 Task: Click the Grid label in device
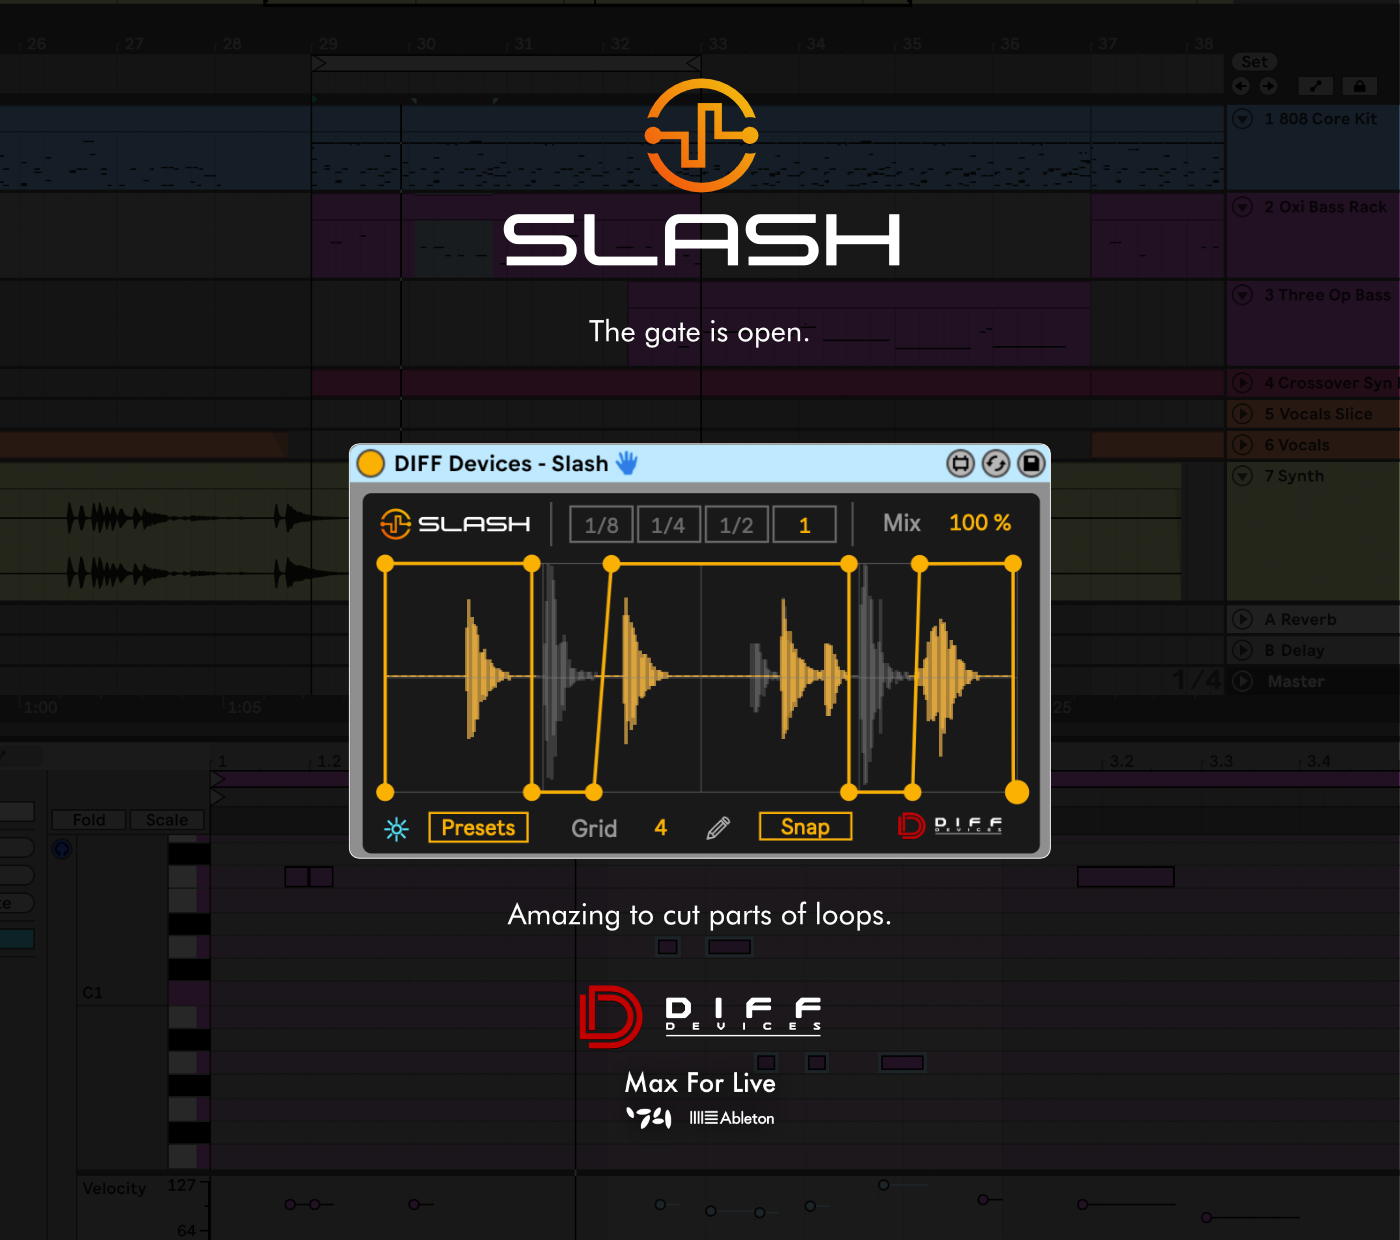tap(594, 829)
